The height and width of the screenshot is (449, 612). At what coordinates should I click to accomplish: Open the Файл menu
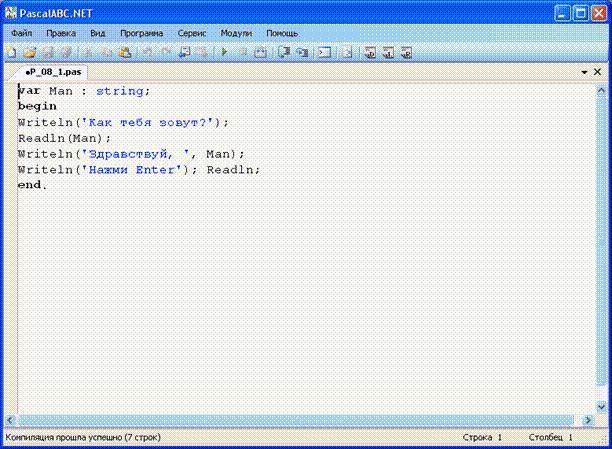pos(21,34)
